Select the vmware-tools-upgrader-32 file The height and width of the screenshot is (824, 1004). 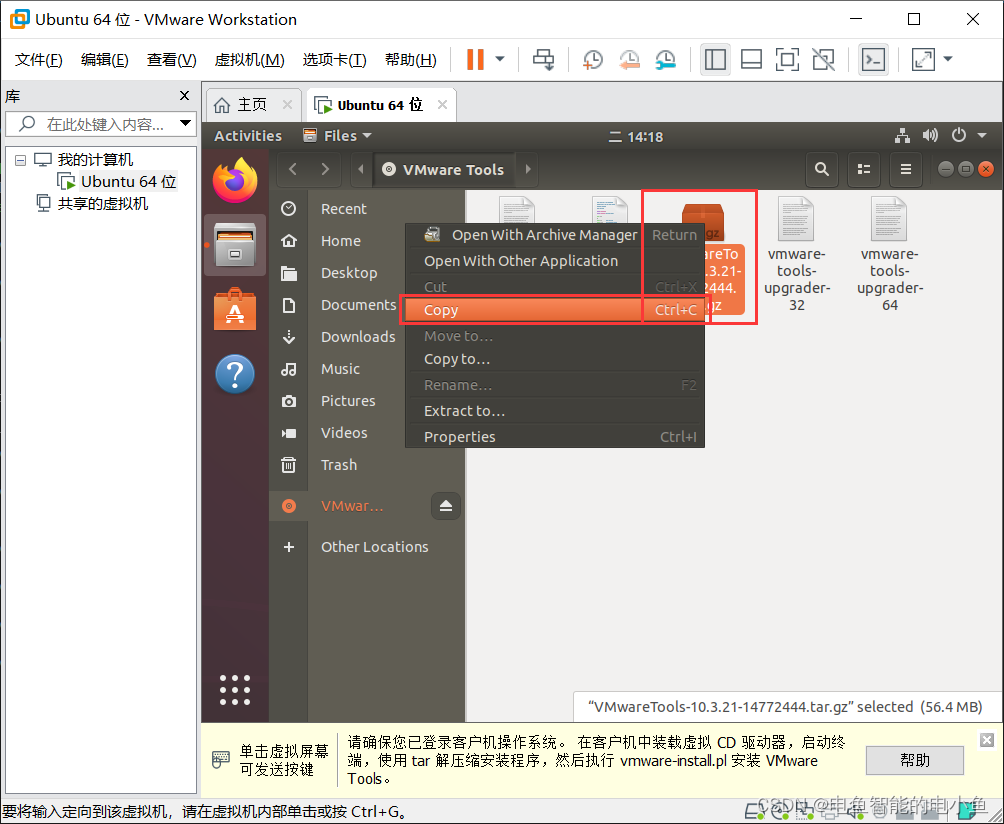point(797,255)
